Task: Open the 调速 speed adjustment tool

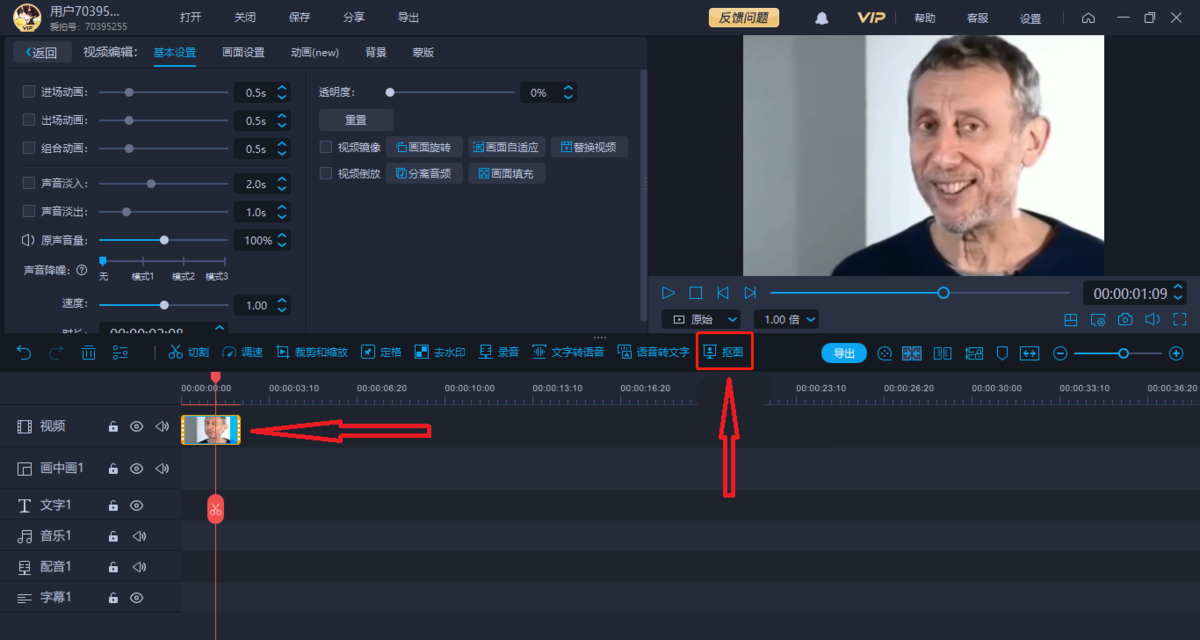Action: point(242,352)
